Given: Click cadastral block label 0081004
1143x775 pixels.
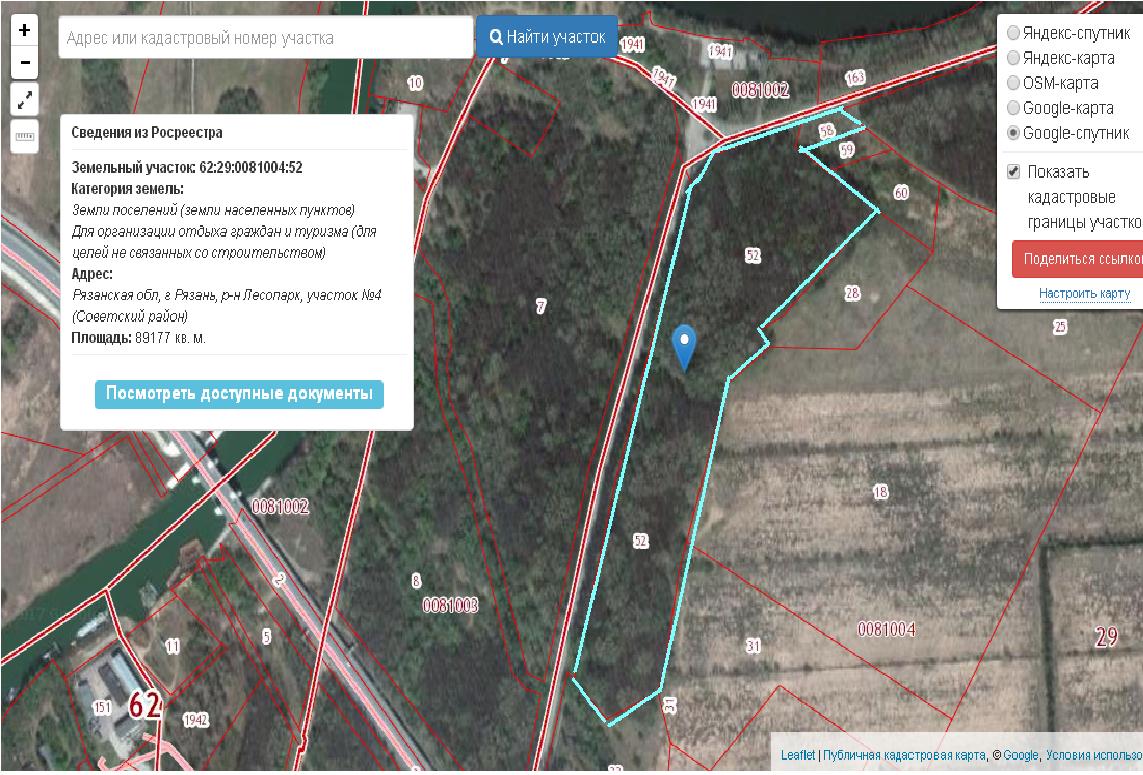Looking at the screenshot, I should (886, 629).
